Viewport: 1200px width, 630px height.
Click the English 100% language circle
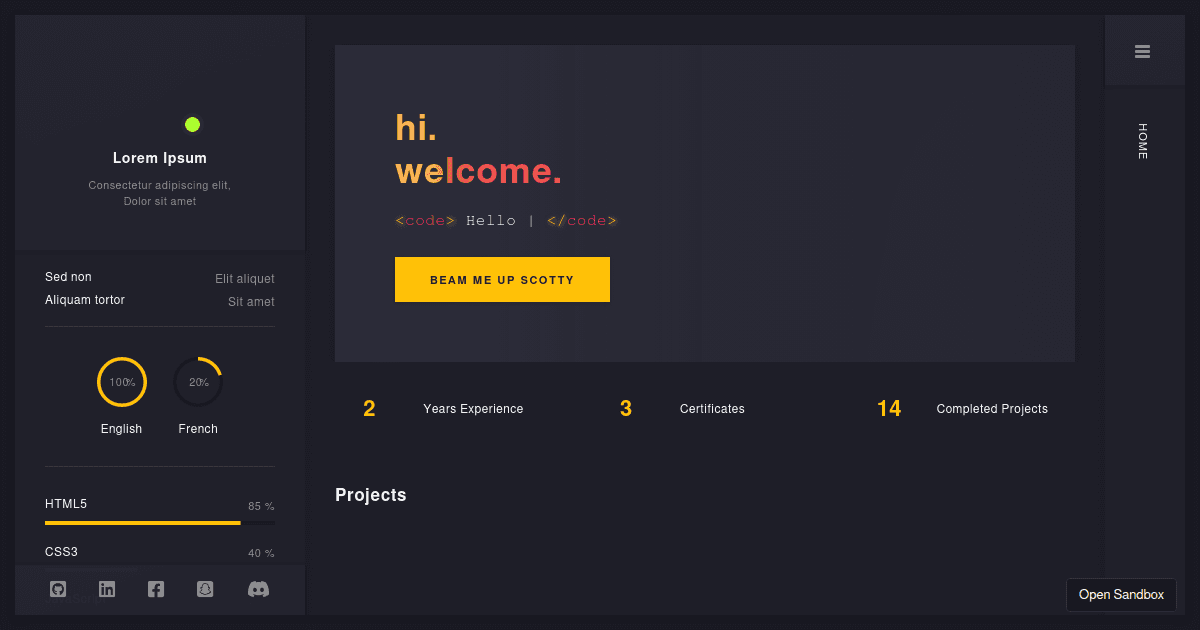[x=121, y=381]
